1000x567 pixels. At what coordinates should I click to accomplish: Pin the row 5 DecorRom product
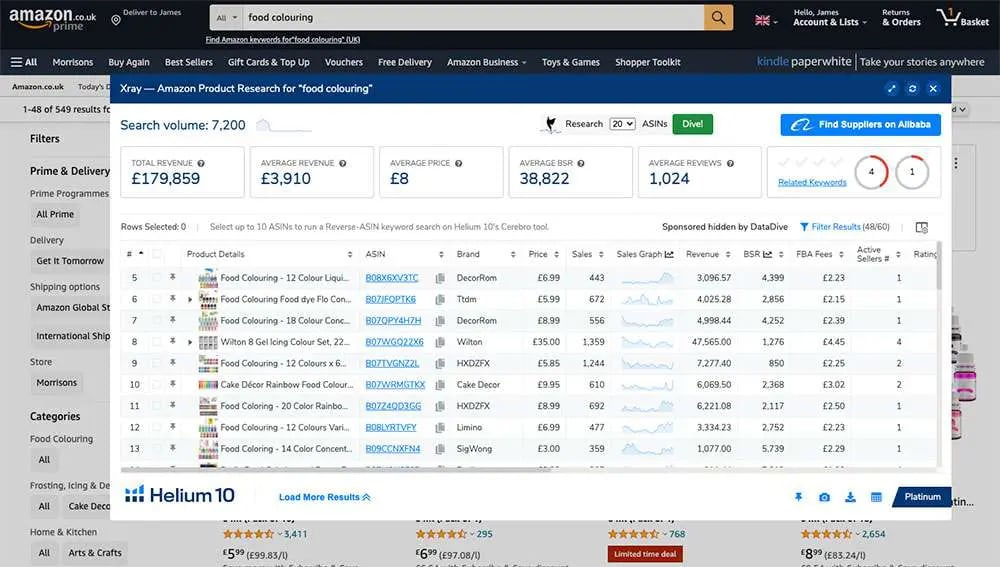[172, 277]
